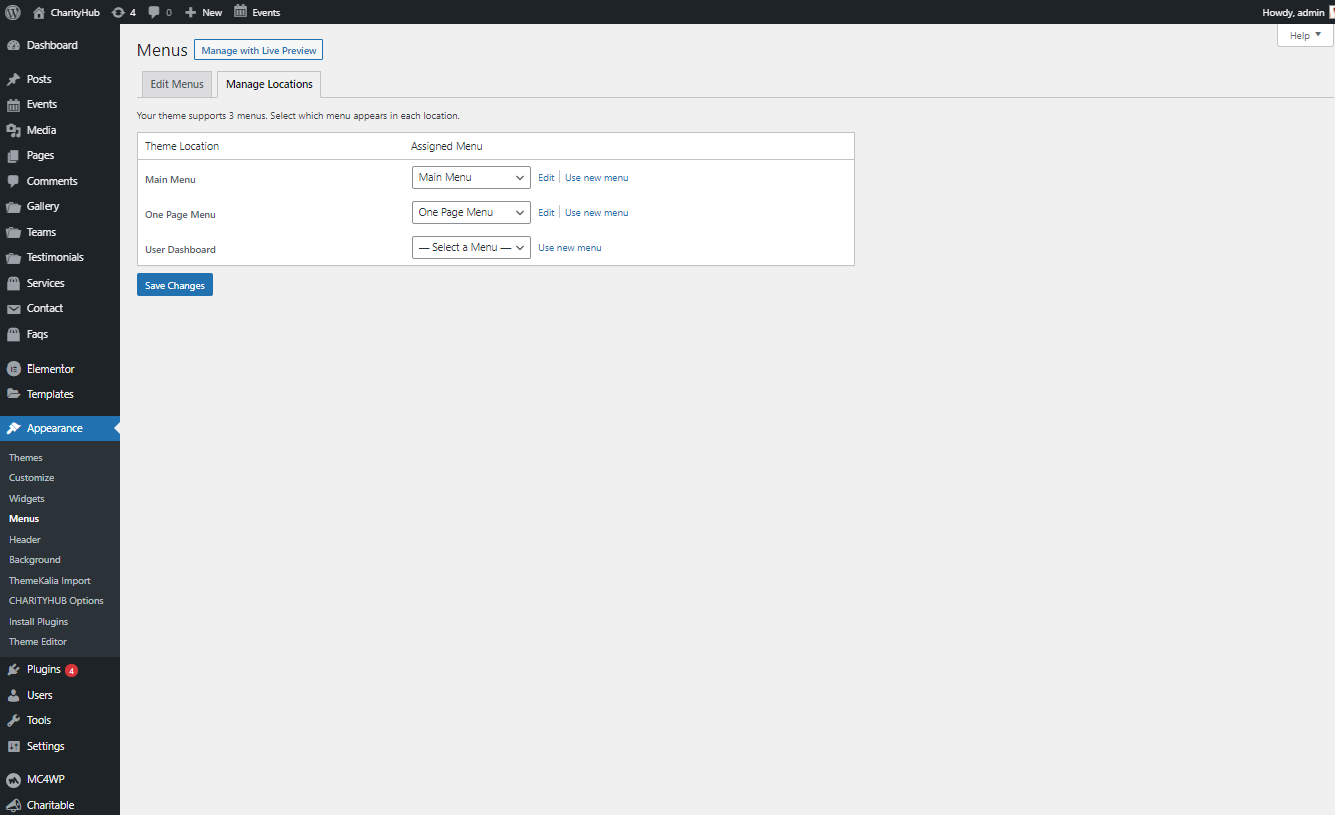1335x815 pixels.
Task: Click the WordPress logo icon
Action: [13, 12]
